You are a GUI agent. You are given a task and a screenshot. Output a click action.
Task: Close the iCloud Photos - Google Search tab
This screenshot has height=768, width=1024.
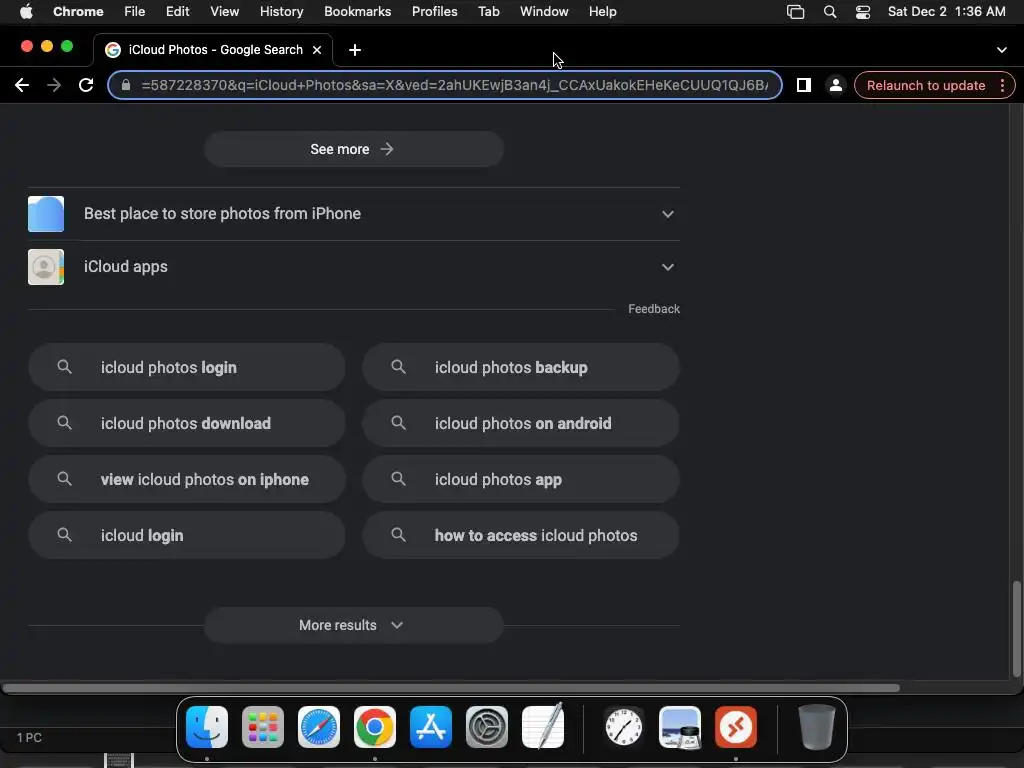point(317,50)
